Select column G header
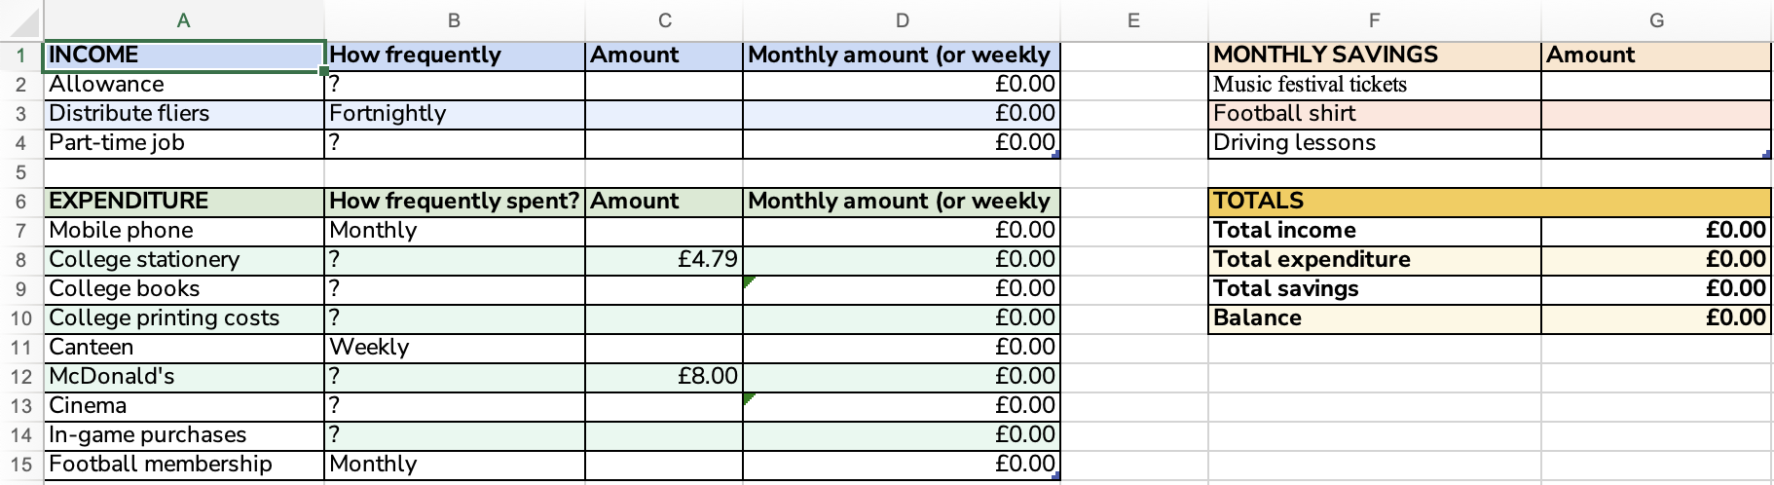Image resolution: width=1774 pixels, height=485 pixels. pos(1656,20)
